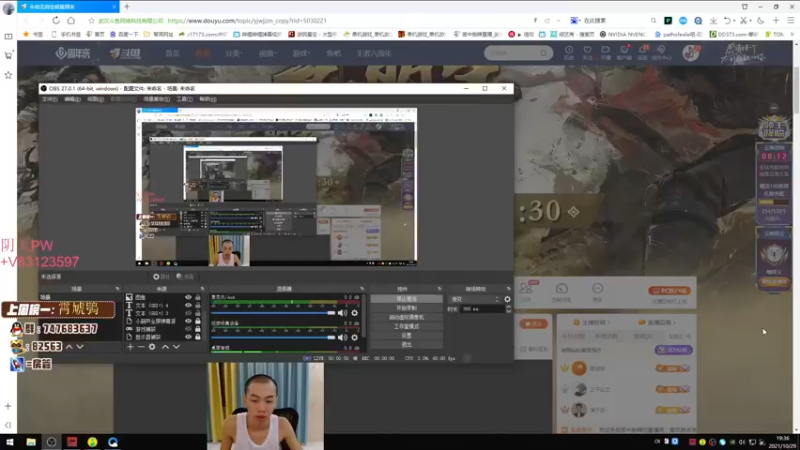The width and height of the screenshot is (800, 450).
Task: Open the 麦克风/Aux audio settings gear
Action: (x=355, y=313)
